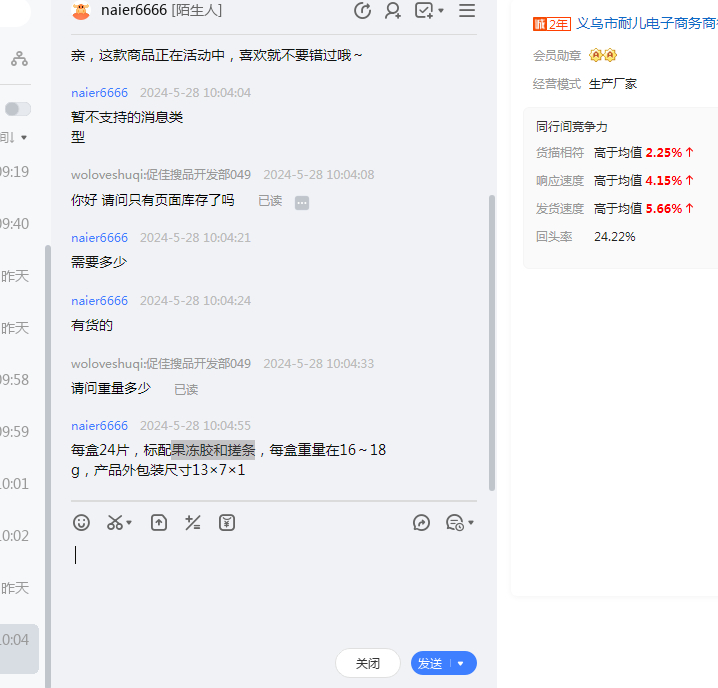The image size is (718, 688).
Task: Open the sort dropdown in the conversation list
Action: tap(22, 137)
